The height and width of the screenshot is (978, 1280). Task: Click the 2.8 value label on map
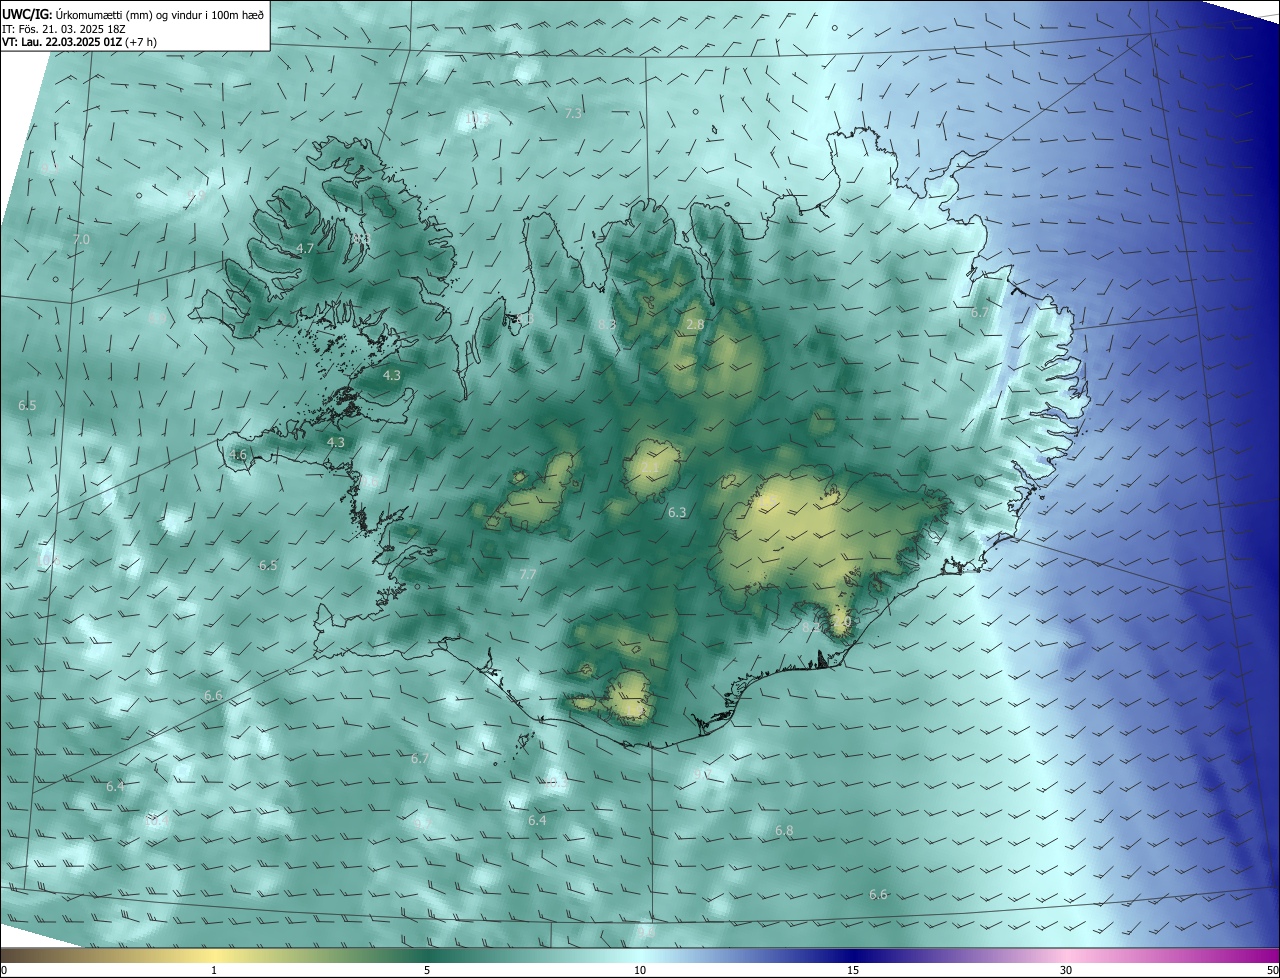click(x=695, y=325)
